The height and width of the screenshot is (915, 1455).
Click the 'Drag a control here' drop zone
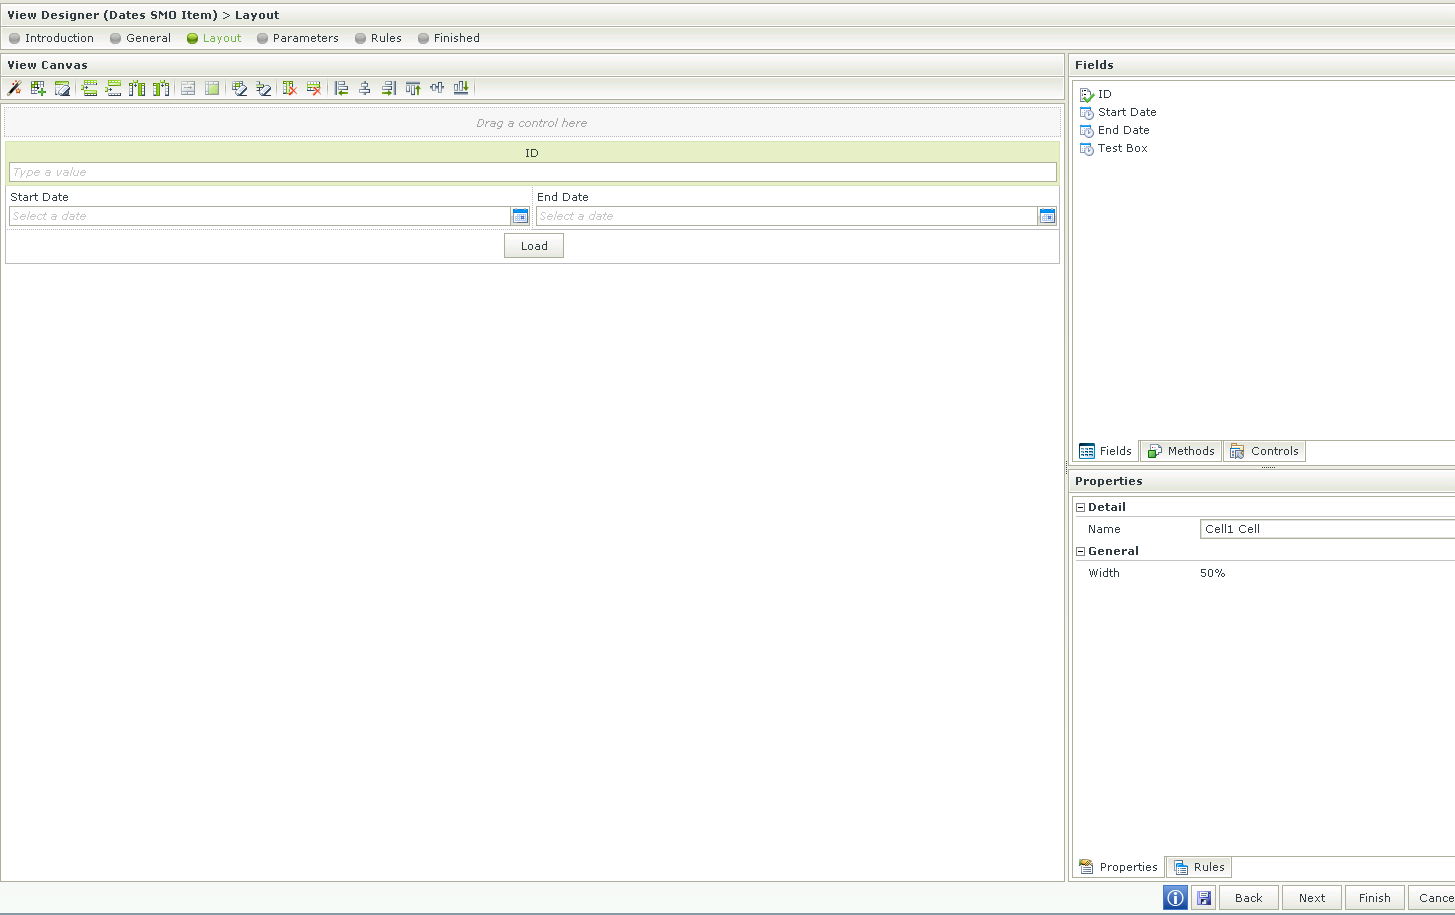(x=532, y=123)
